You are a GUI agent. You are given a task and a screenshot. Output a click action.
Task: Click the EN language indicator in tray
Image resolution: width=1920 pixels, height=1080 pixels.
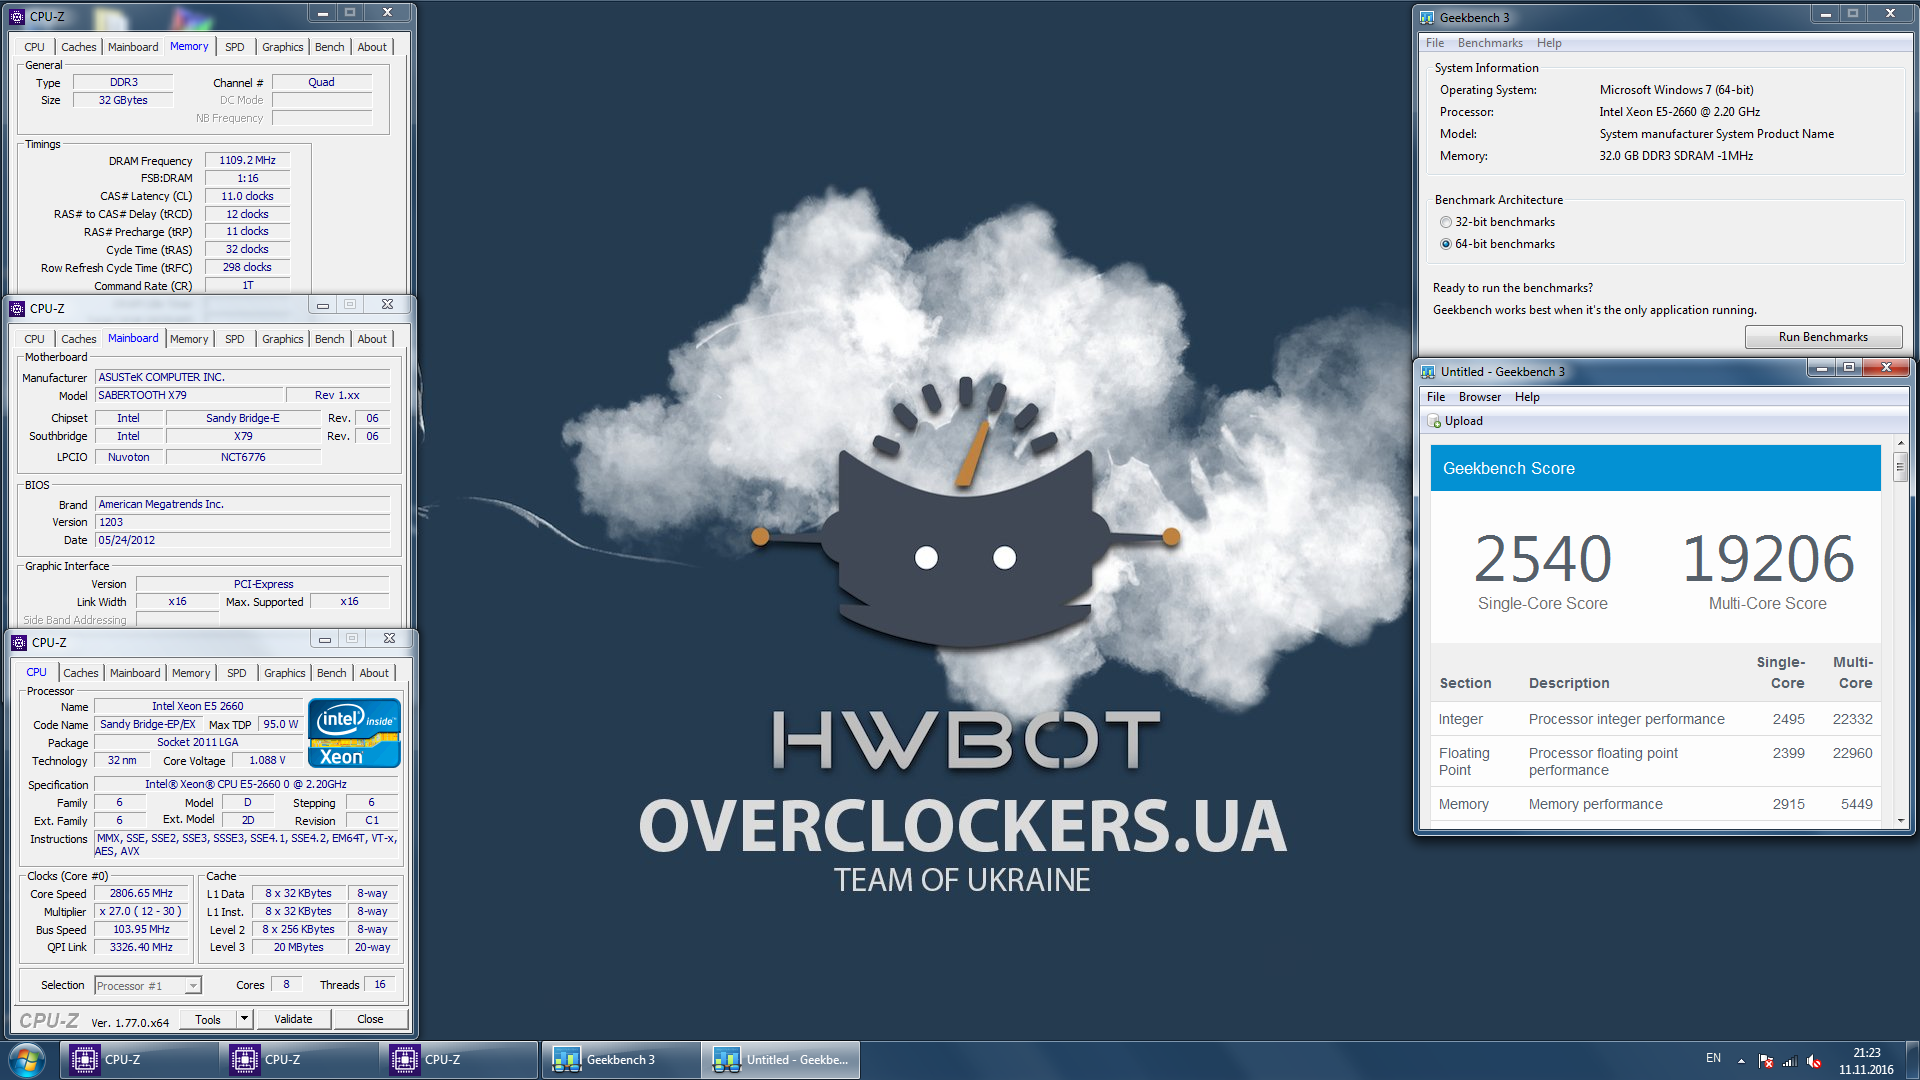tap(1713, 1058)
